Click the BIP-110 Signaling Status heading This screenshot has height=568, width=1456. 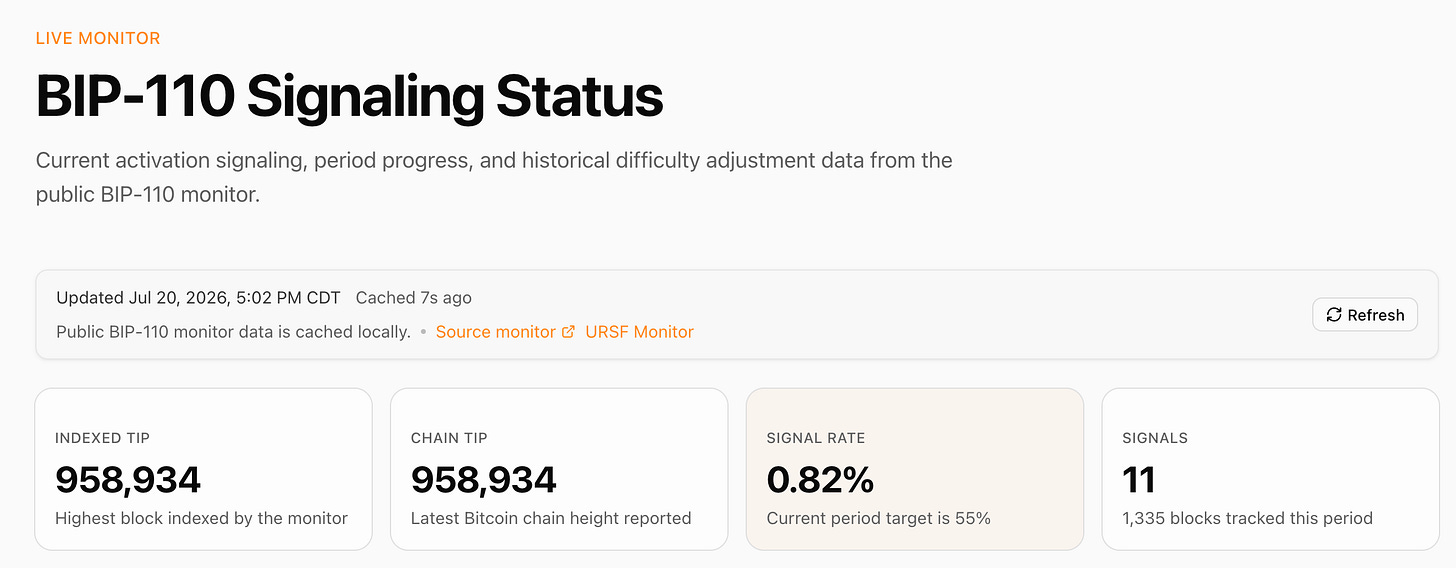[x=349, y=97]
